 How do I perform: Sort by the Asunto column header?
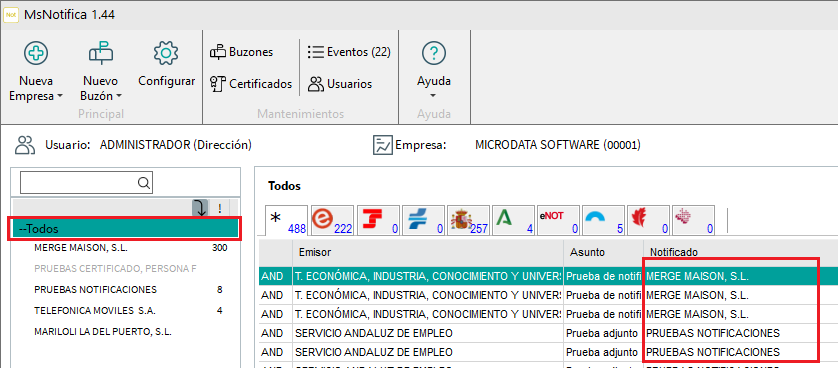(x=603, y=252)
